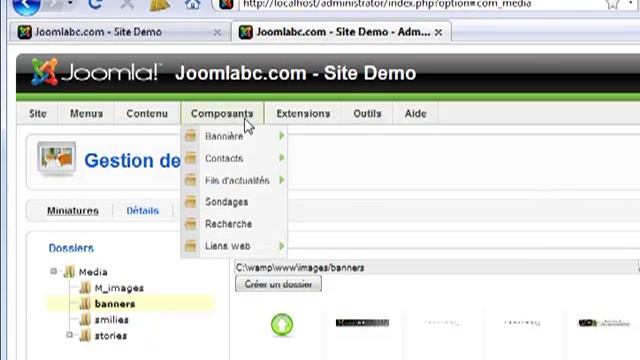
Task: Select the M_images folder
Action: click(x=119, y=288)
